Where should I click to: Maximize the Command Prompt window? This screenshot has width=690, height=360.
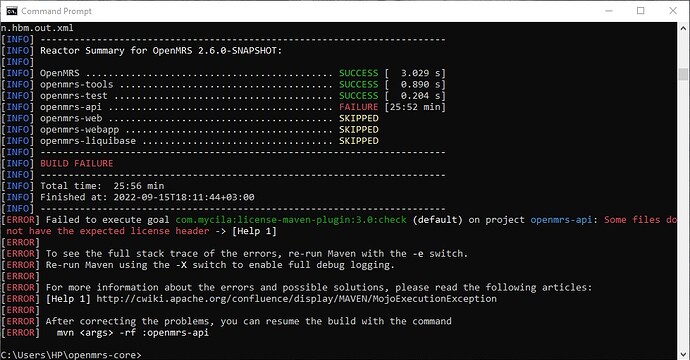(641, 11)
